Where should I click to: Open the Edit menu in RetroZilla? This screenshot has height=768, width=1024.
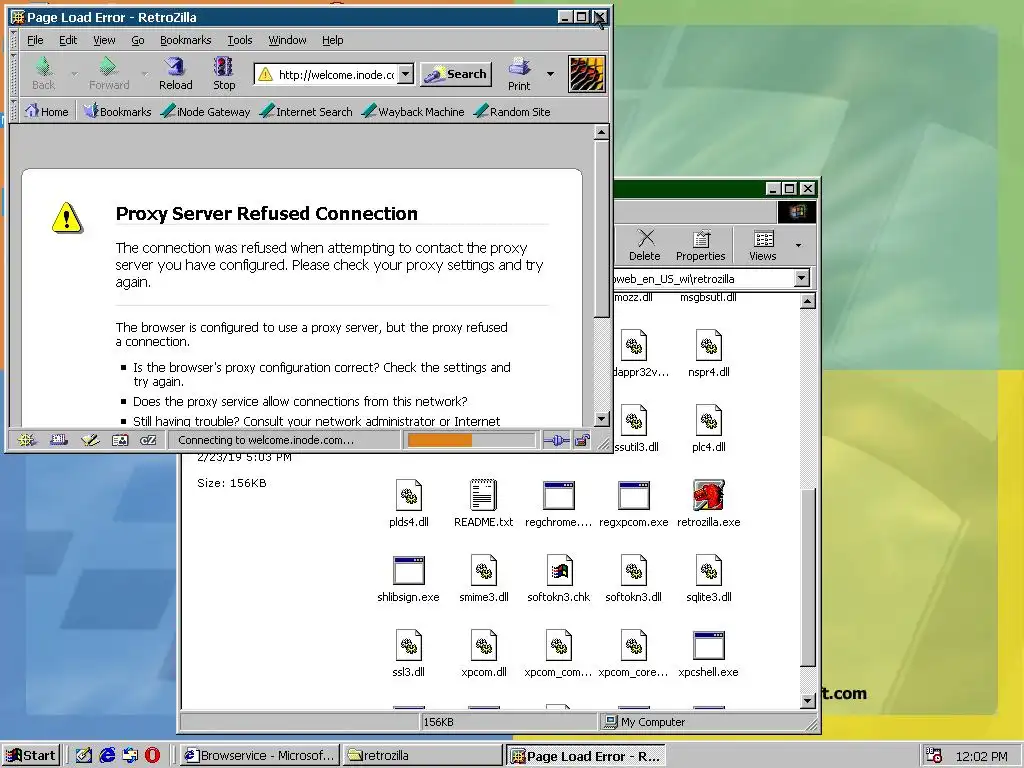68,40
